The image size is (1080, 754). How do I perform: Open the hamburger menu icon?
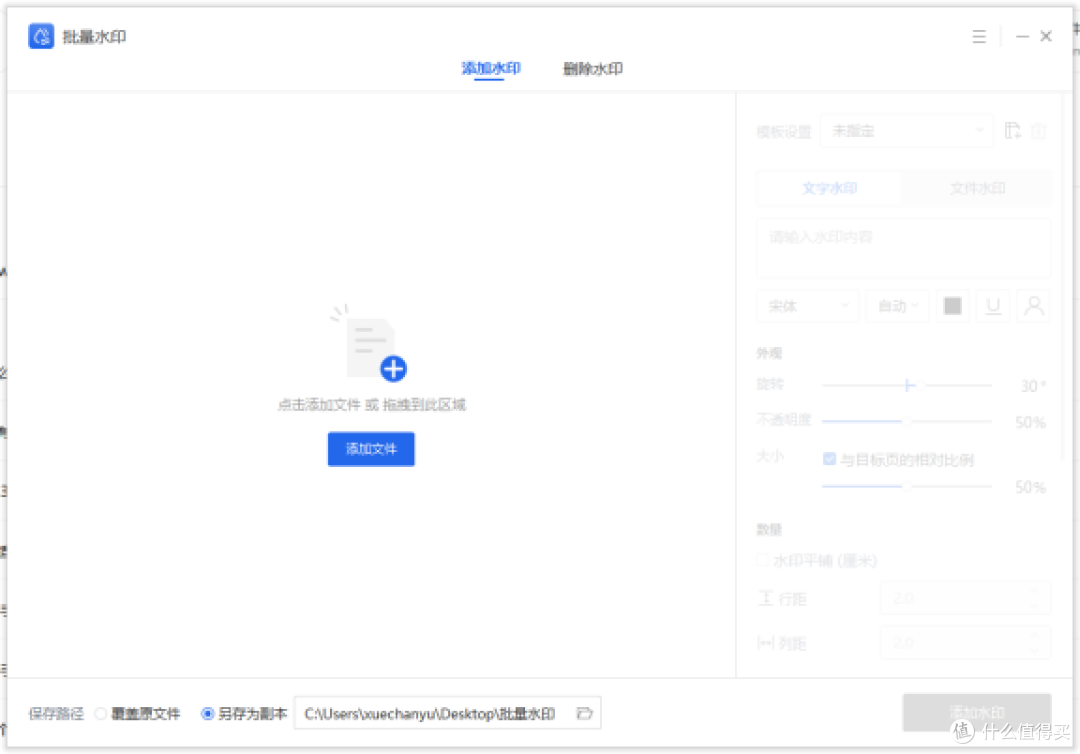[979, 36]
